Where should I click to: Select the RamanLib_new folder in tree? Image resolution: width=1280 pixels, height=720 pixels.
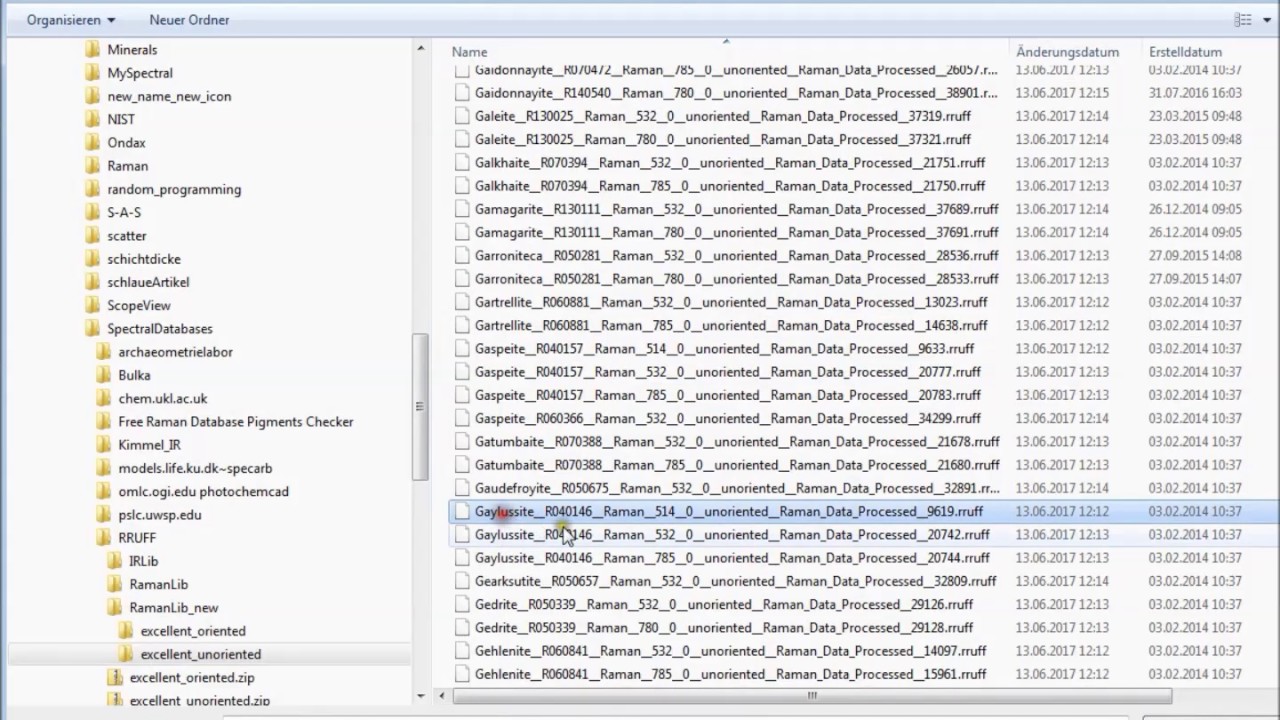(x=163, y=608)
